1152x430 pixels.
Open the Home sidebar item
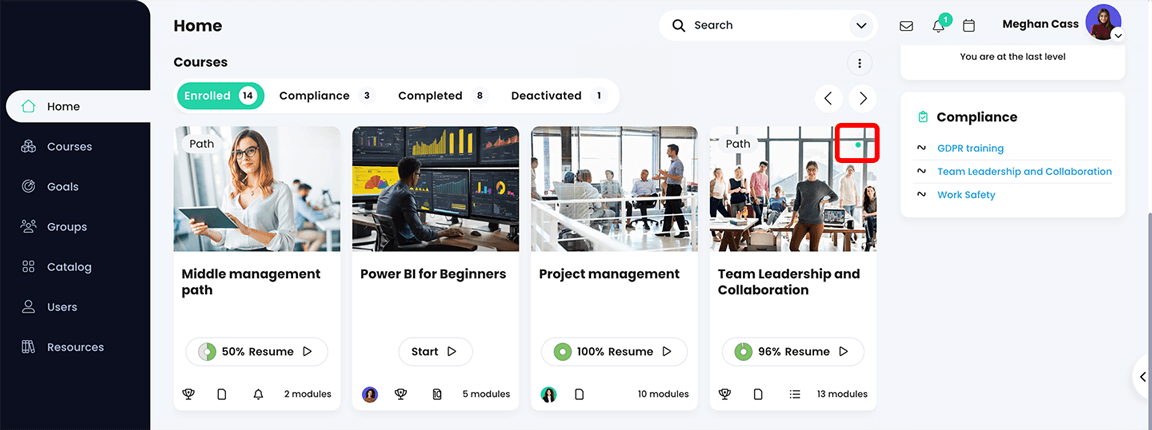point(77,107)
